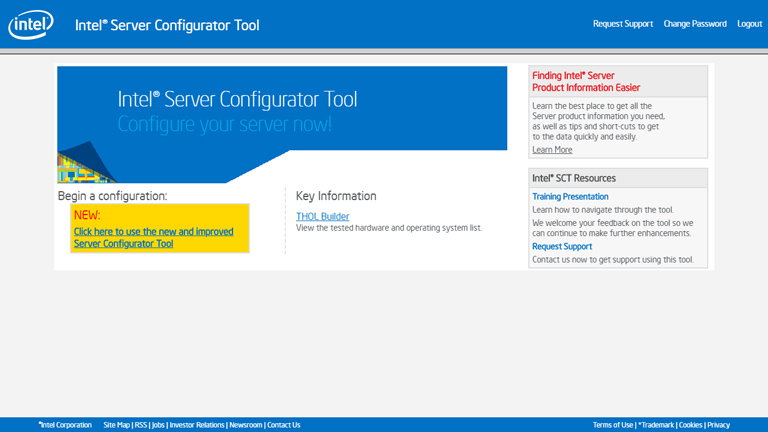Open Cookies link in footer
Screen dimensions: 768x432
coord(691,425)
